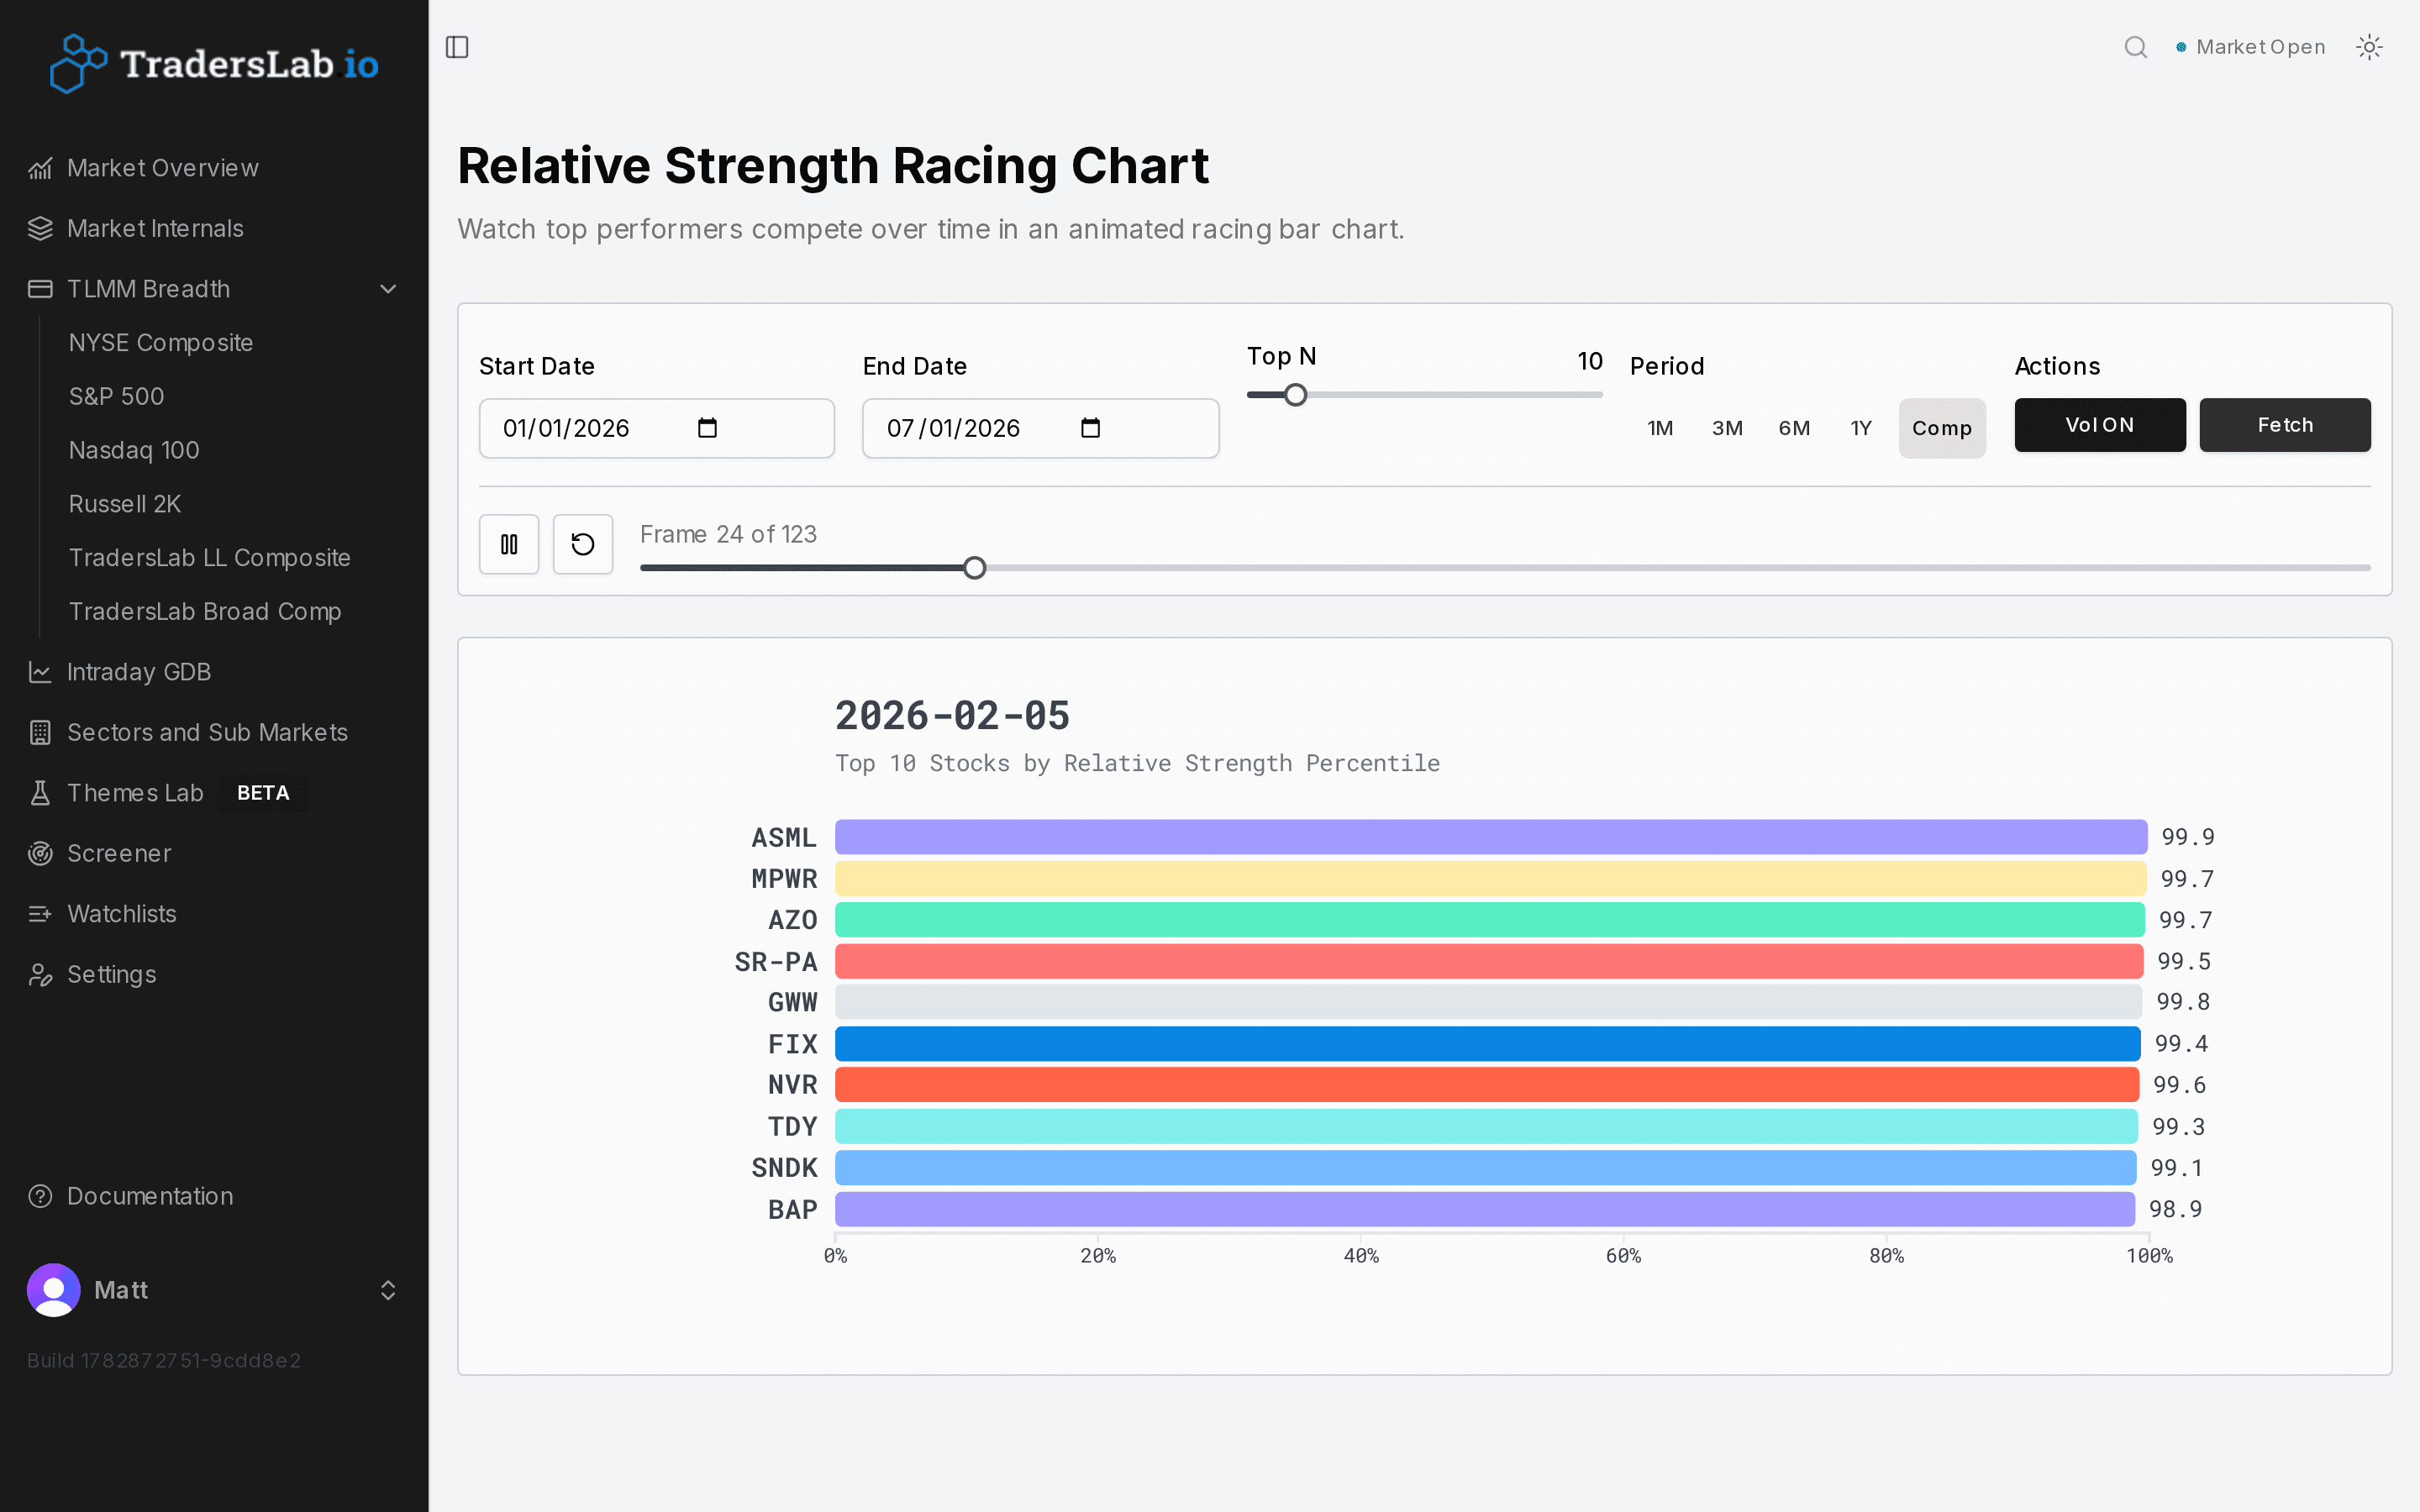
Task: Click the Screener target icon
Action: tap(40, 853)
